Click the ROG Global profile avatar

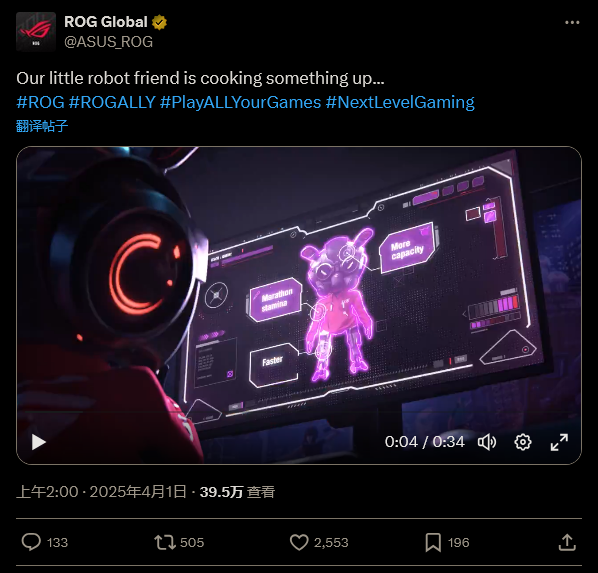click(x=36, y=32)
